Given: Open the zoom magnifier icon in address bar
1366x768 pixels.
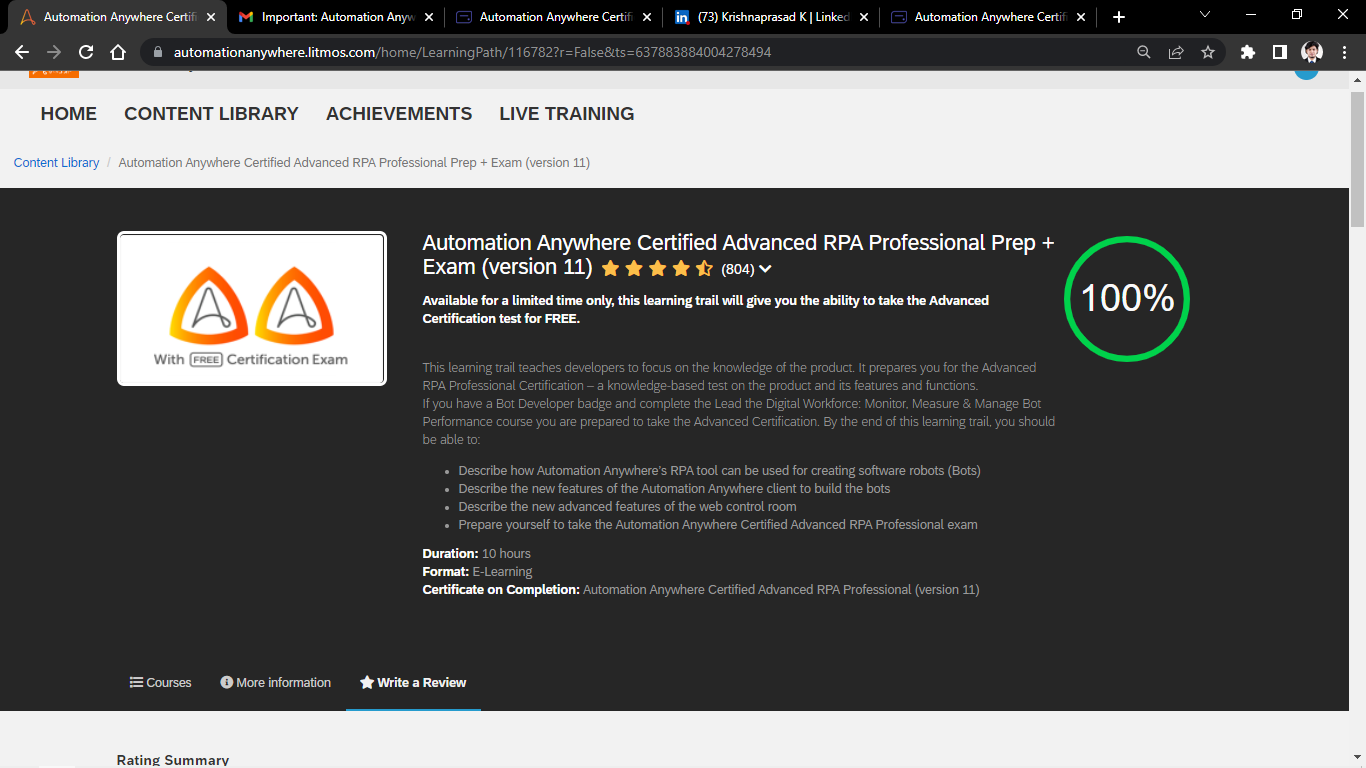Looking at the screenshot, I should coord(1144,52).
